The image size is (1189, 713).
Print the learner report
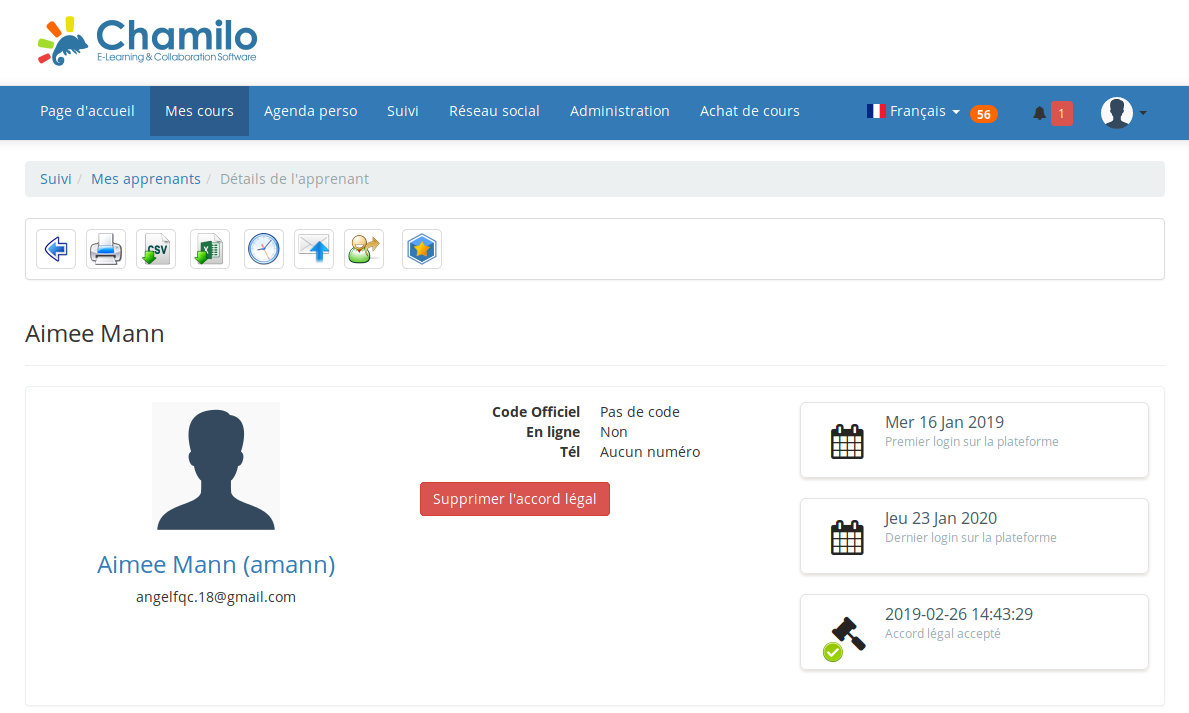pyautogui.click(x=105, y=248)
